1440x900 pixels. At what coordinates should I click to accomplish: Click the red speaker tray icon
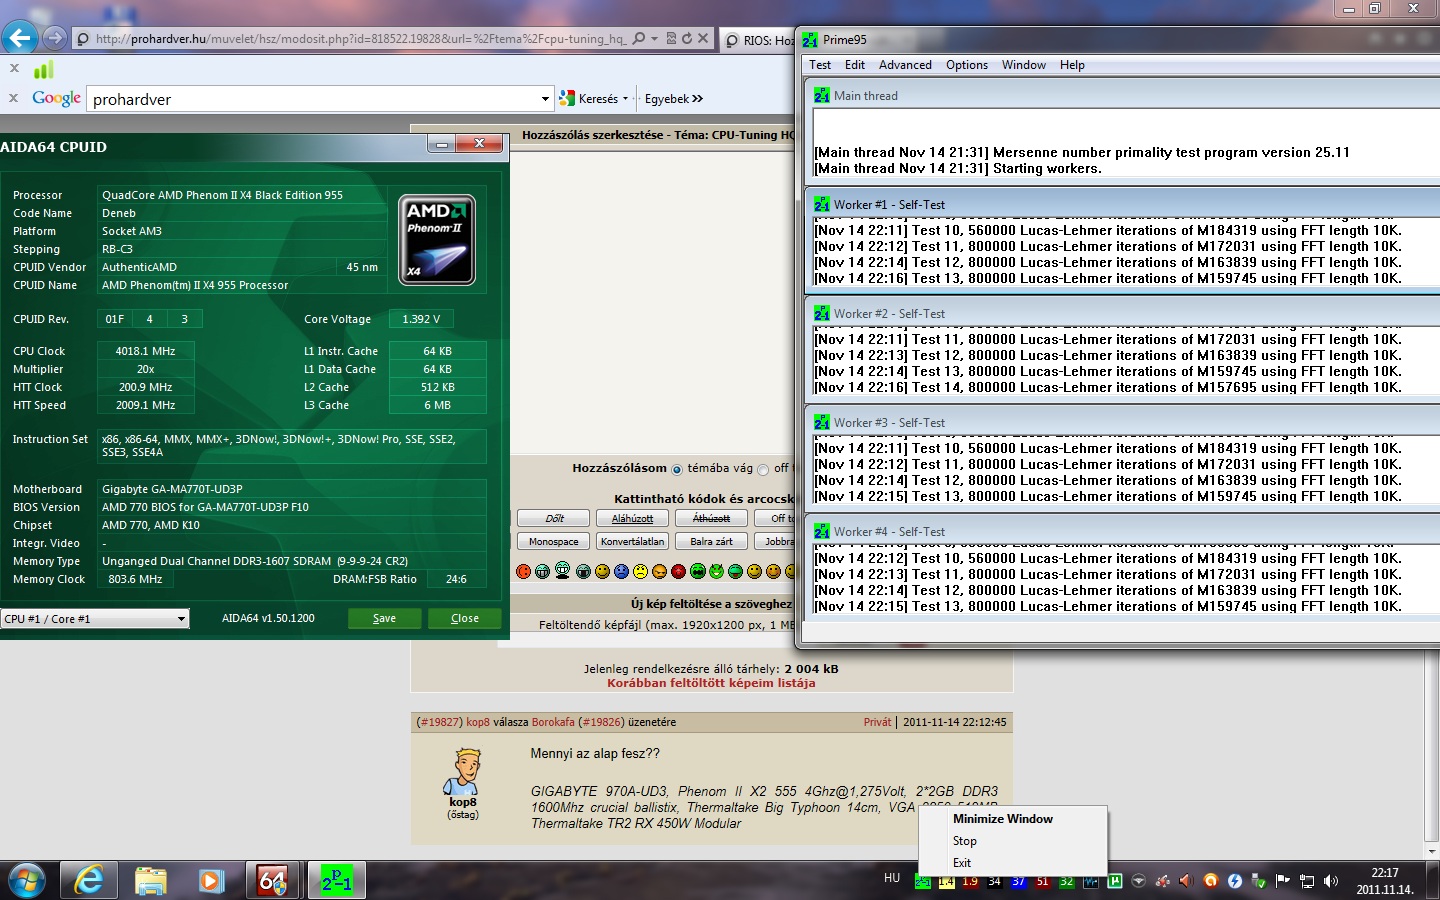pos(1186,881)
